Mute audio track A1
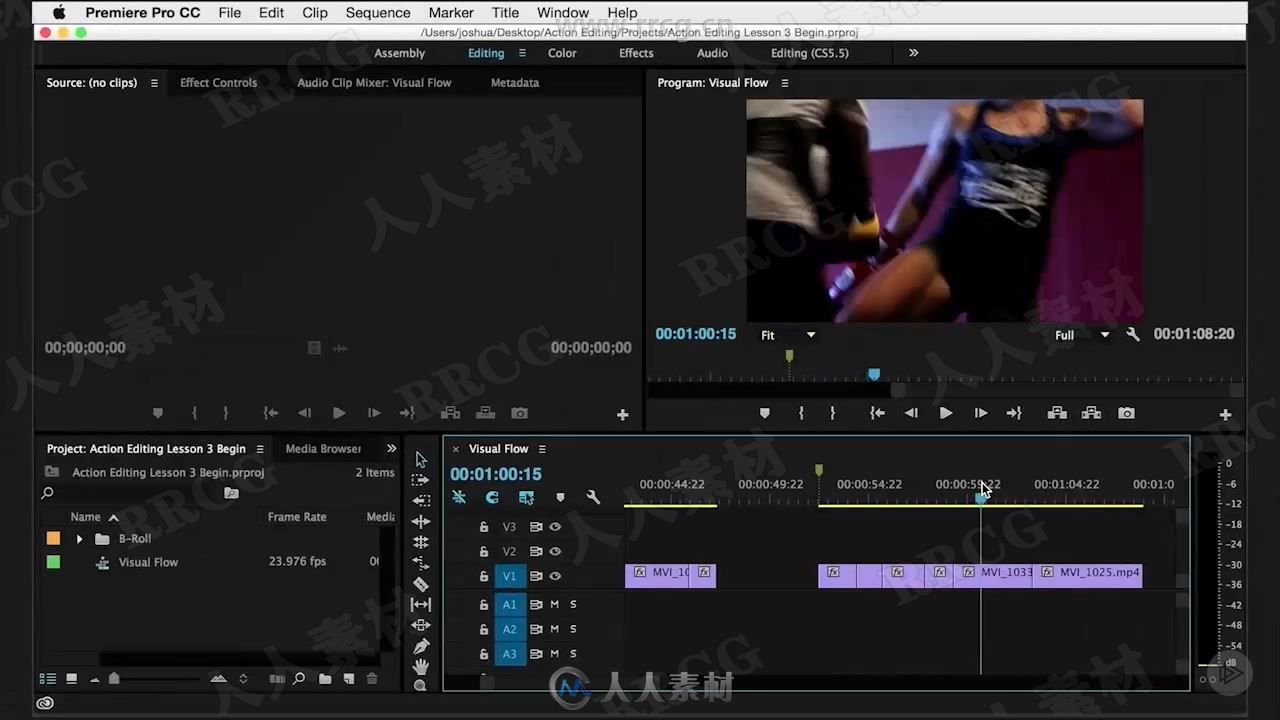Screen dimensions: 1280x720 [x=554, y=604]
